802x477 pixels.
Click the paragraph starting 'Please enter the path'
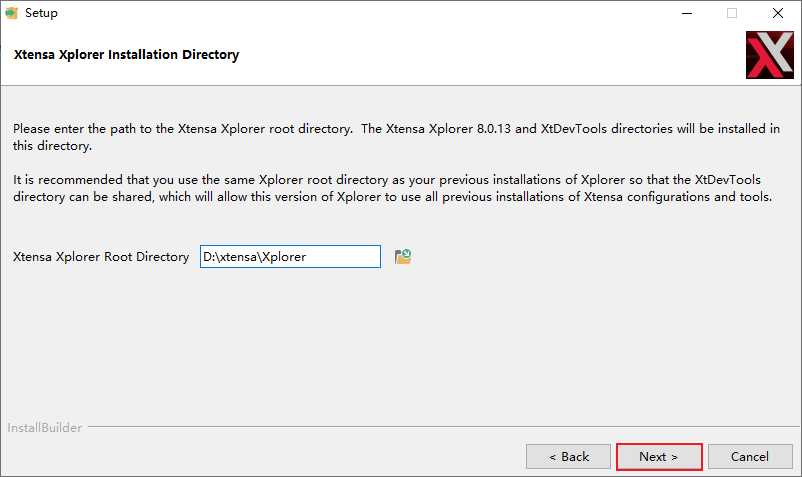coord(396,137)
